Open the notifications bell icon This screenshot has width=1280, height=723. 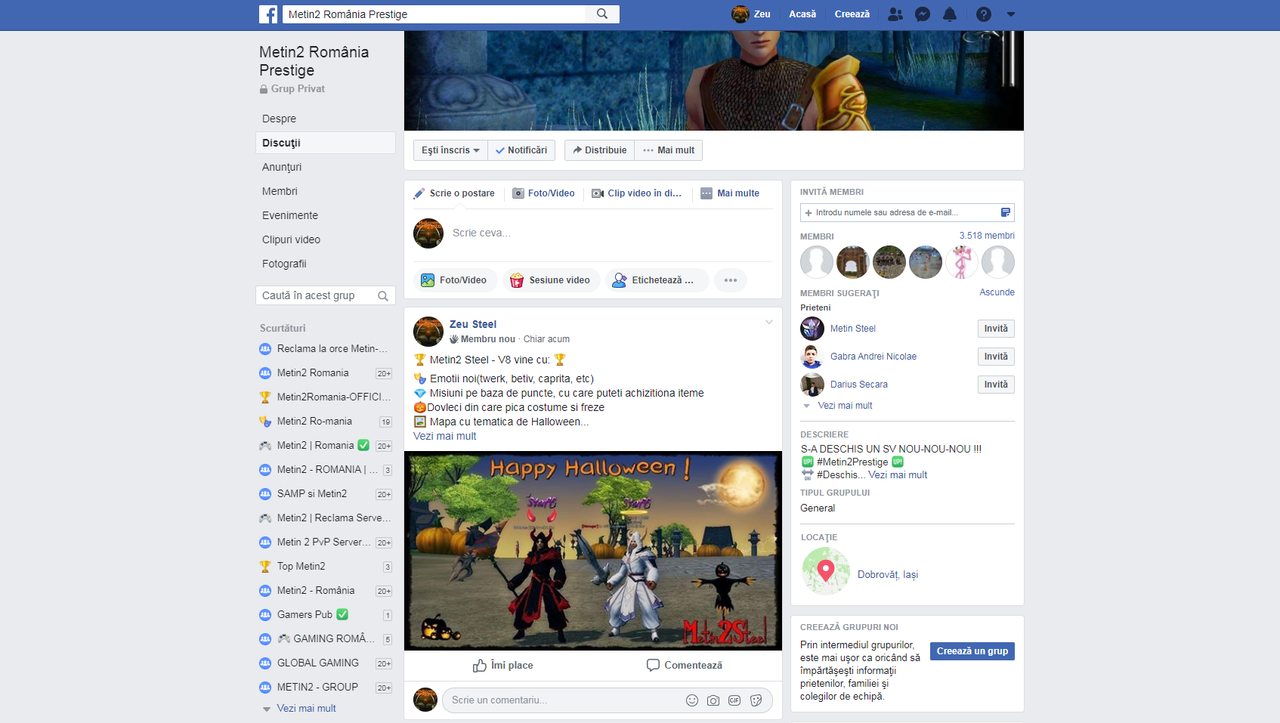951,14
